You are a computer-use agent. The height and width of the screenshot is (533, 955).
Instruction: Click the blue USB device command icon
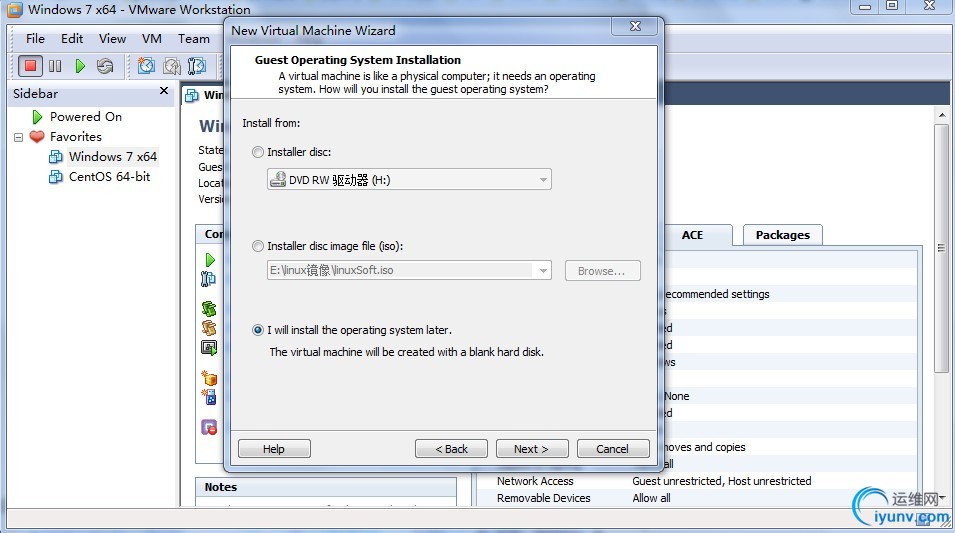[x=209, y=397]
